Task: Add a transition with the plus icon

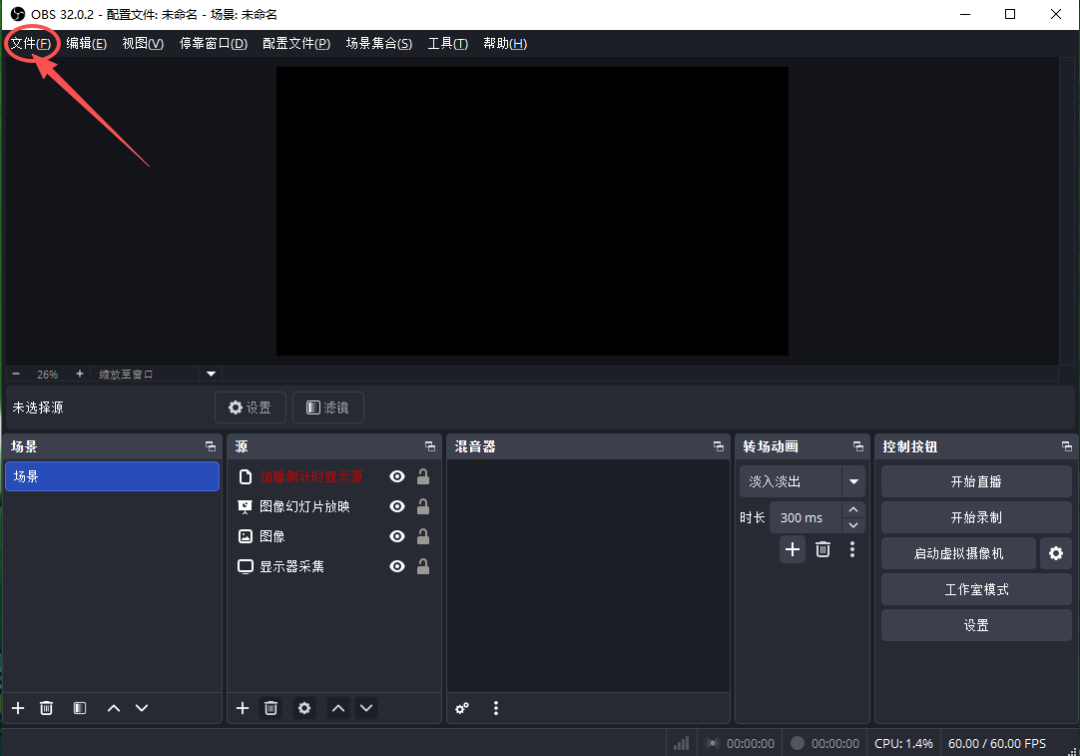Action: pyautogui.click(x=792, y=549)
